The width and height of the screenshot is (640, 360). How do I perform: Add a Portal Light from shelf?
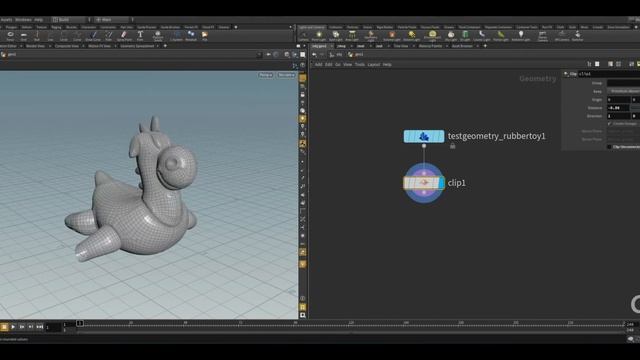501,36
